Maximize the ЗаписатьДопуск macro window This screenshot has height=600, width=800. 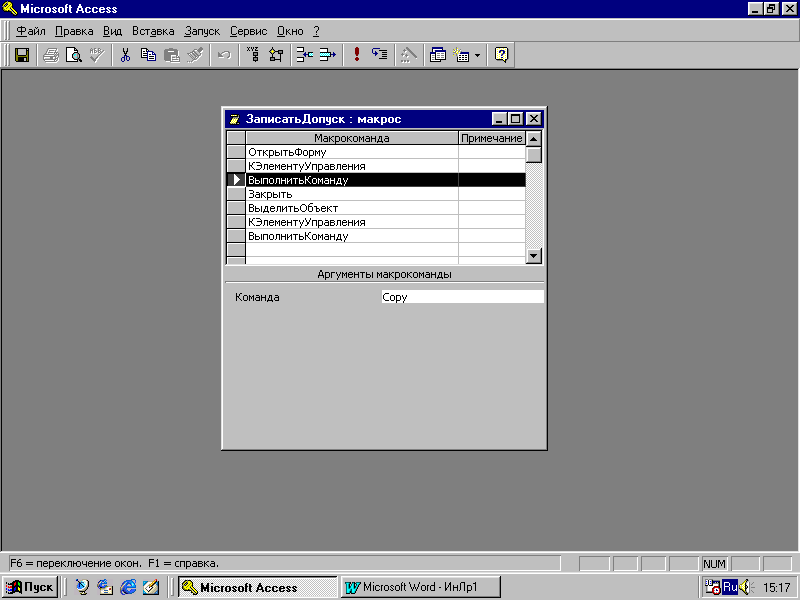(x=516, y=119)
